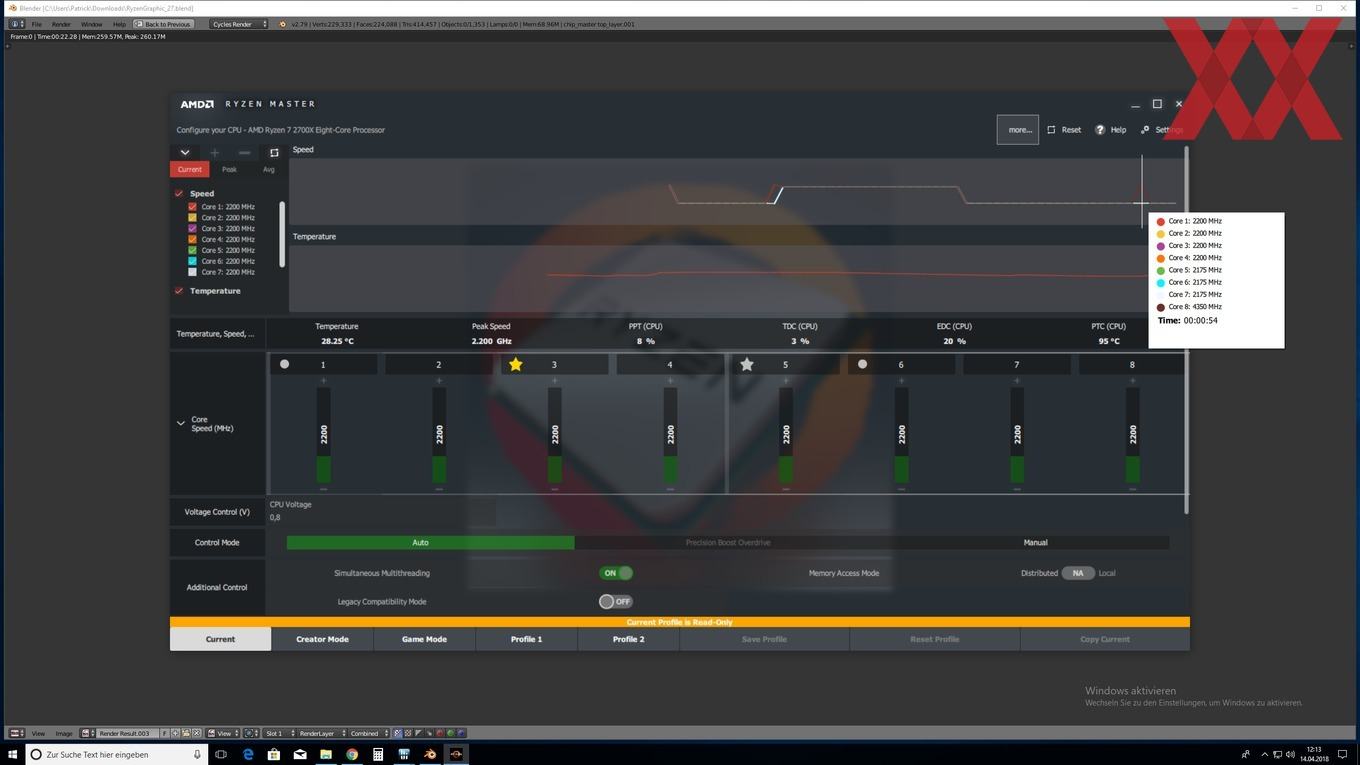Viewport: 1360px width, 765px height.
Task: Open Blender's File menu
Action: pos(36,24)
